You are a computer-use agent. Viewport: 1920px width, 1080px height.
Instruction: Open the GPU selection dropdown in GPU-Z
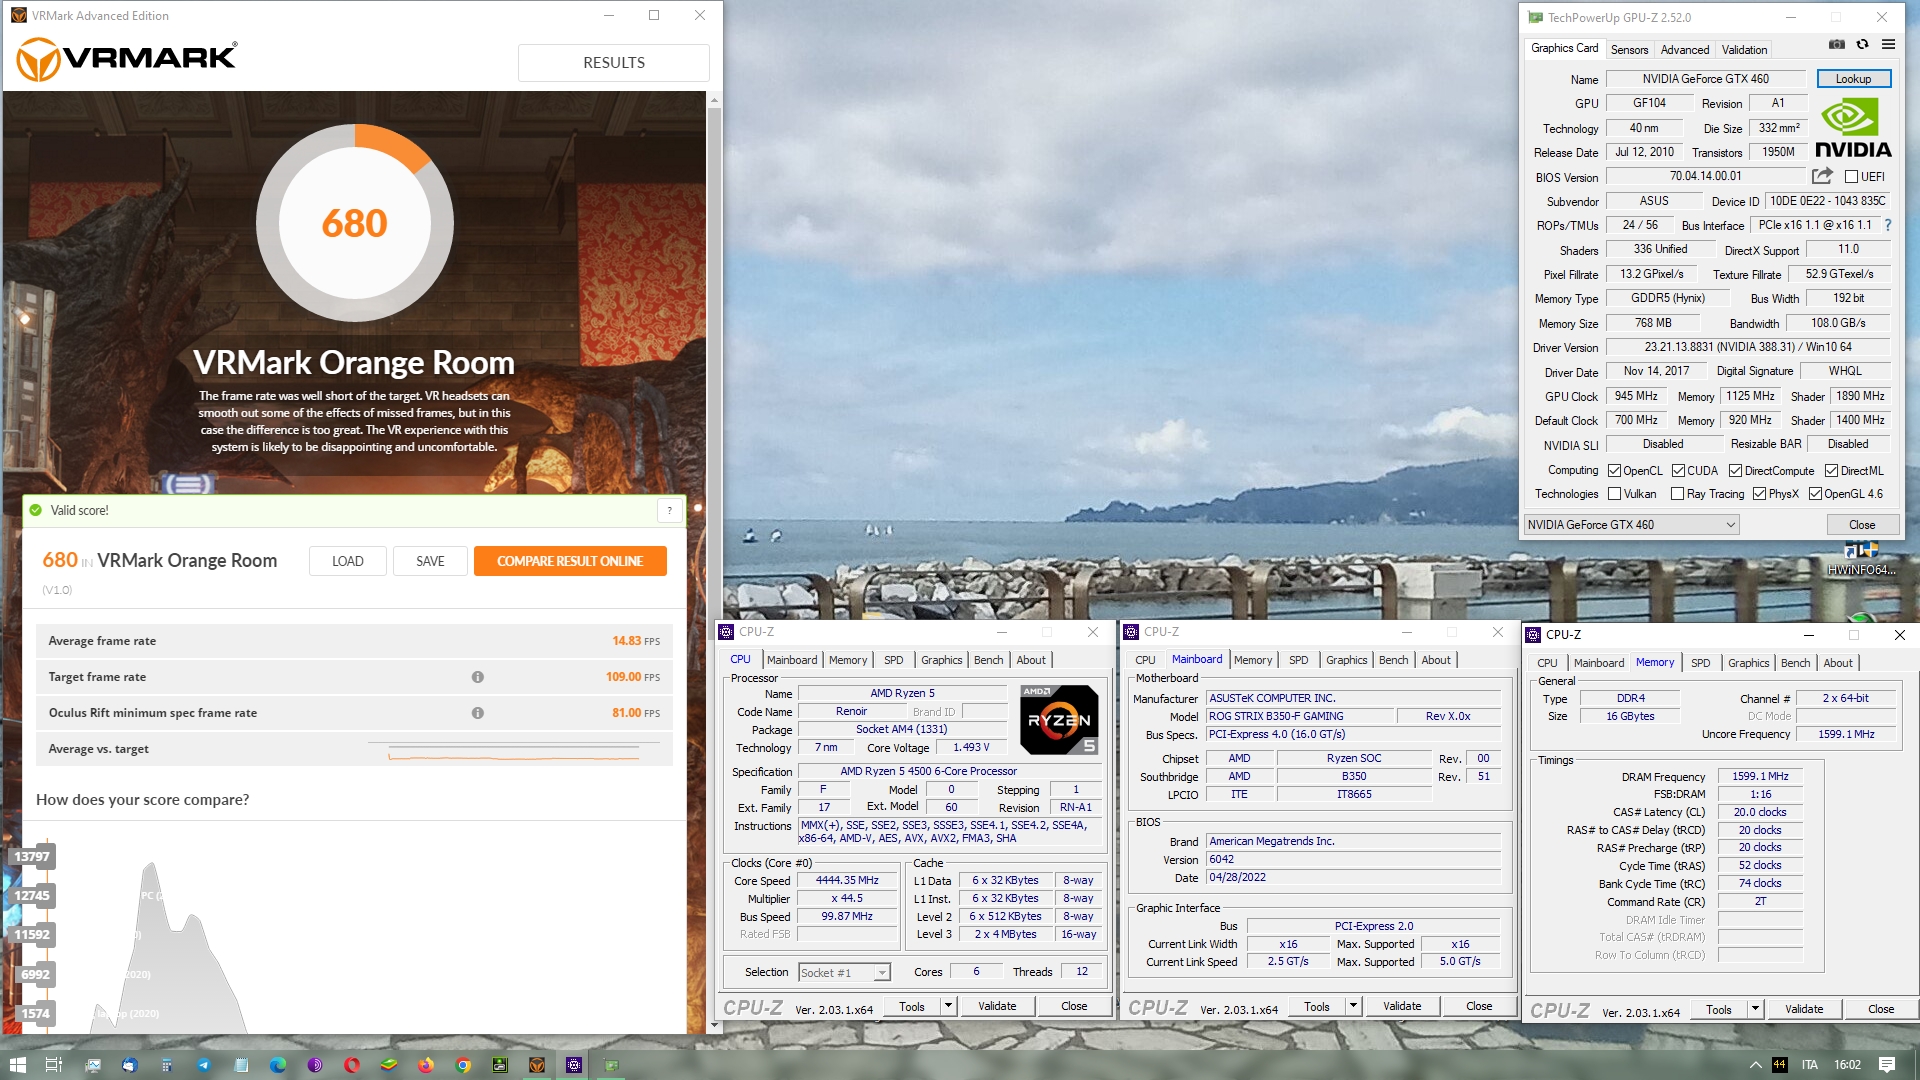tap(1631, 525)
